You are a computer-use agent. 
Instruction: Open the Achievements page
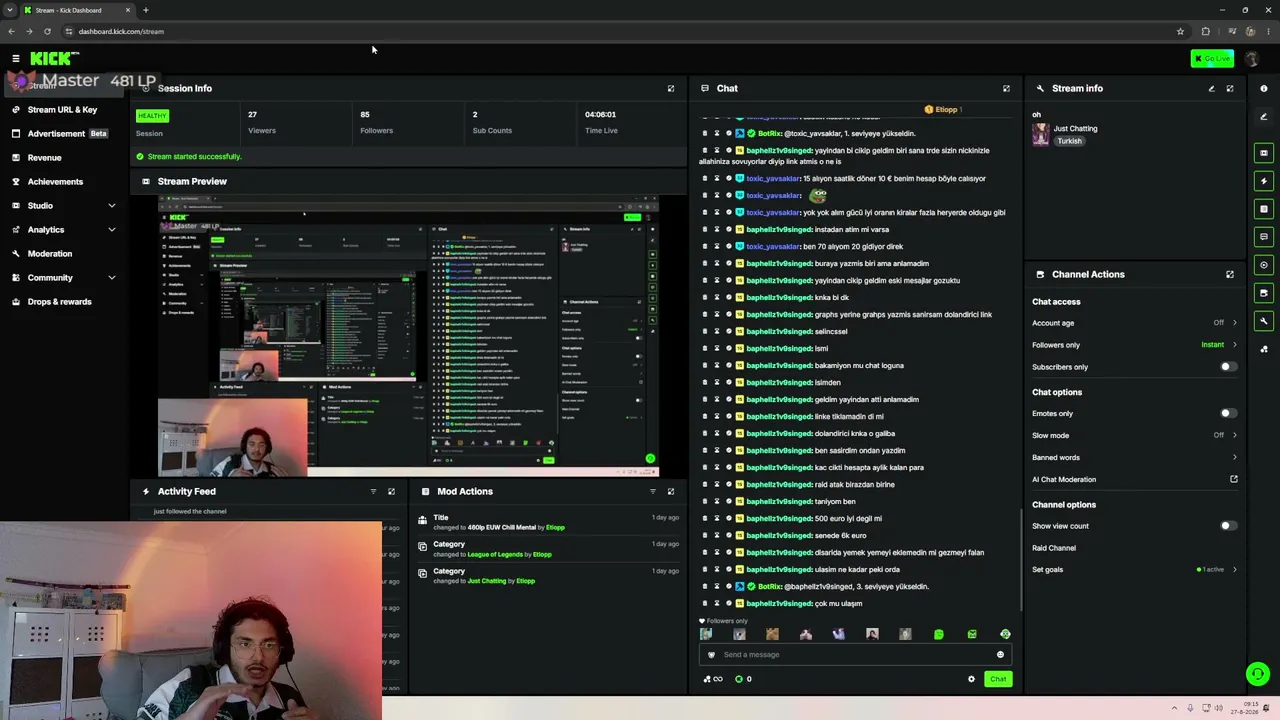click(x=64, y=182)
